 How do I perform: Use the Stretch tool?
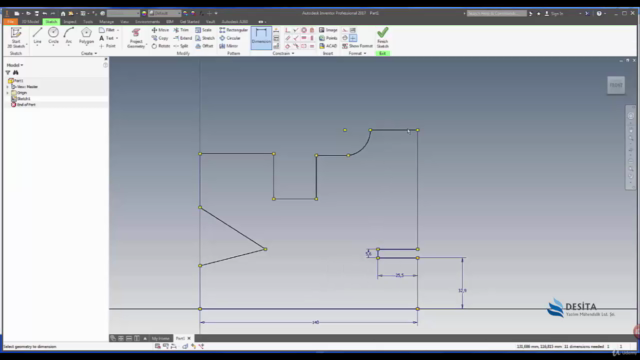pos(205,38)
